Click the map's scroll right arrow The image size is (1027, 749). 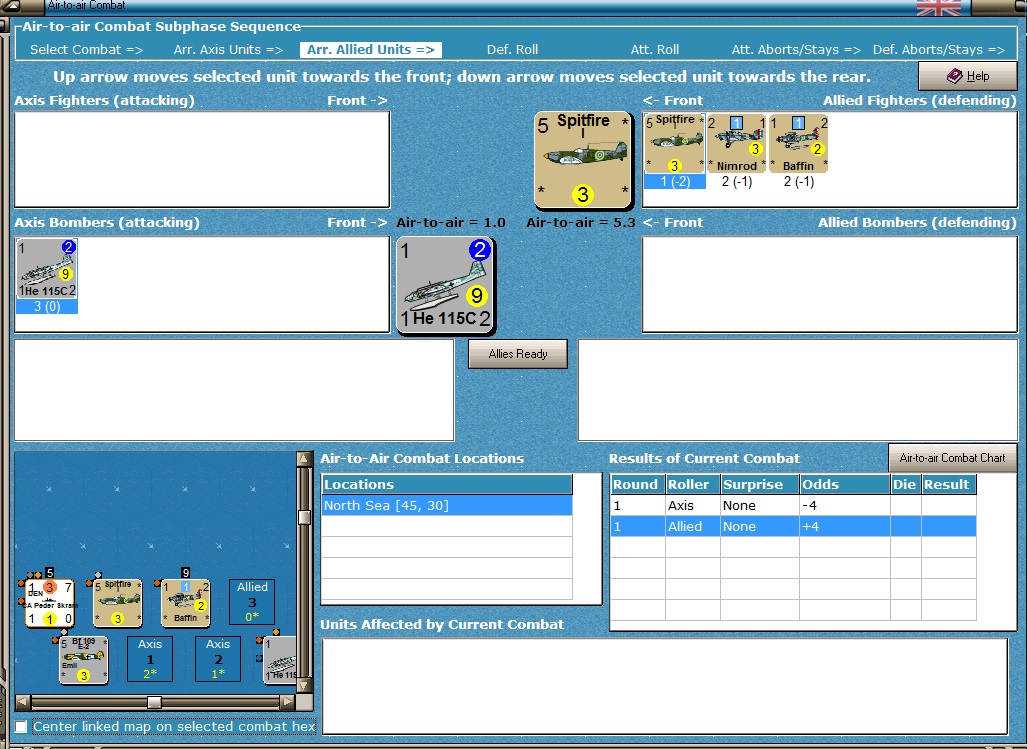tap(288, 703)
